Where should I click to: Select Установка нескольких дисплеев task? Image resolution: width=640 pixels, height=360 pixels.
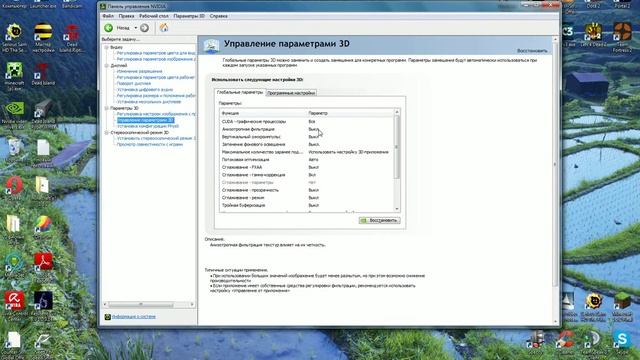click(149, 102)
